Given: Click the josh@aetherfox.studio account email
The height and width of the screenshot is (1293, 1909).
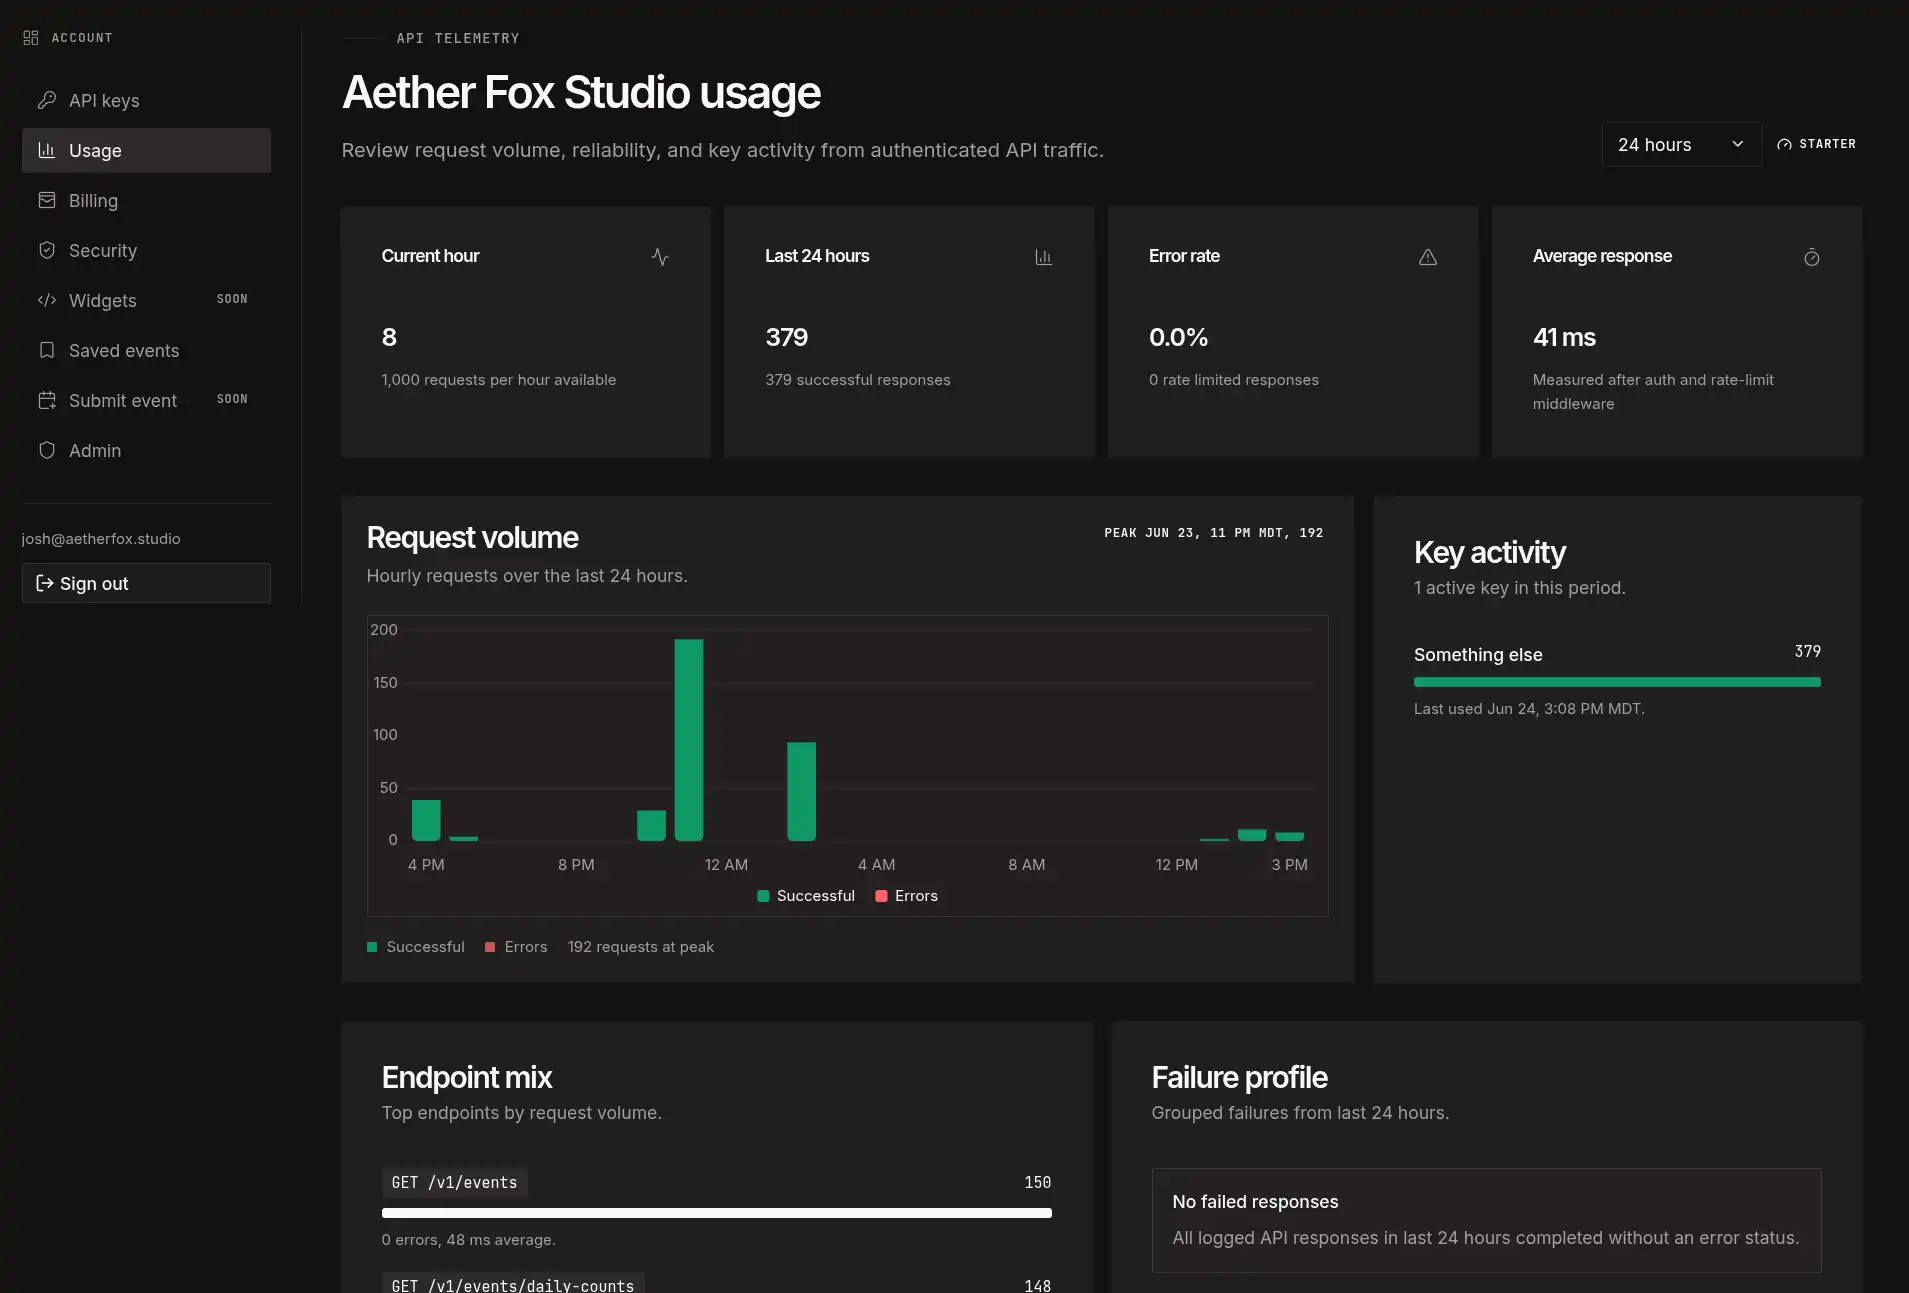Looking at the screenshot, I should [x=101, y=538].
